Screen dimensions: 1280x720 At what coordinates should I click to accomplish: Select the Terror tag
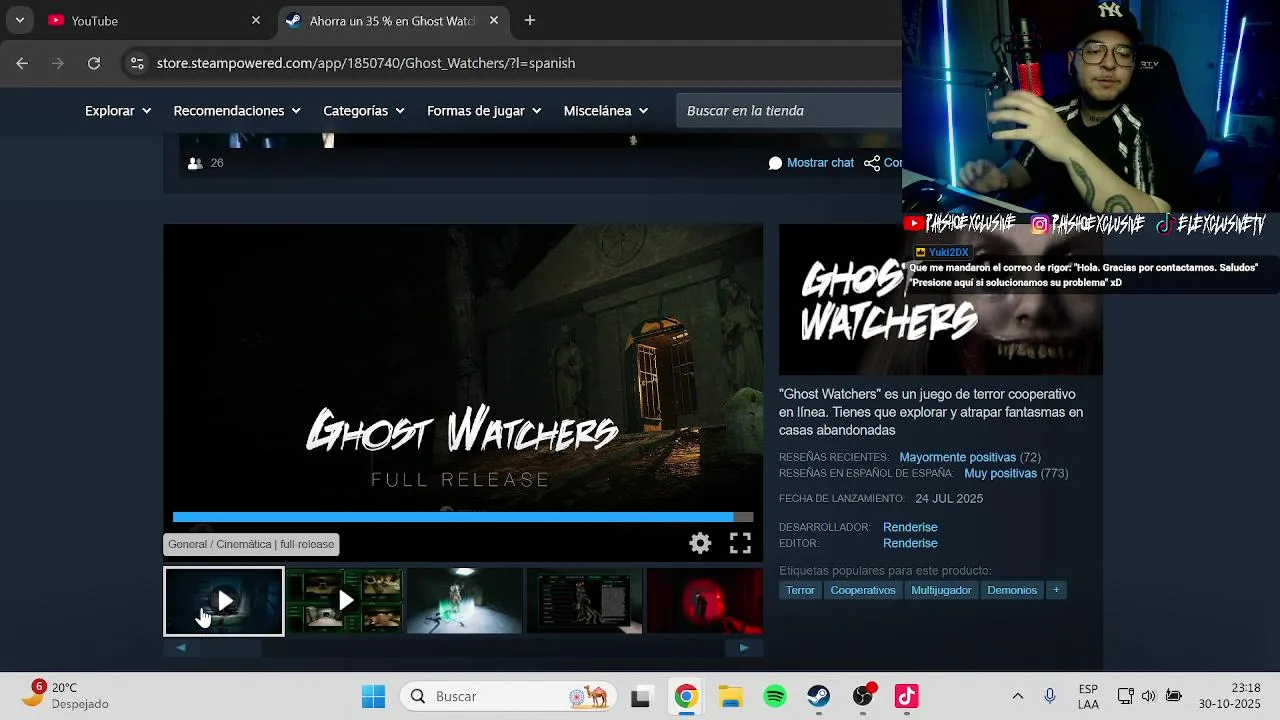coord(800,590)
